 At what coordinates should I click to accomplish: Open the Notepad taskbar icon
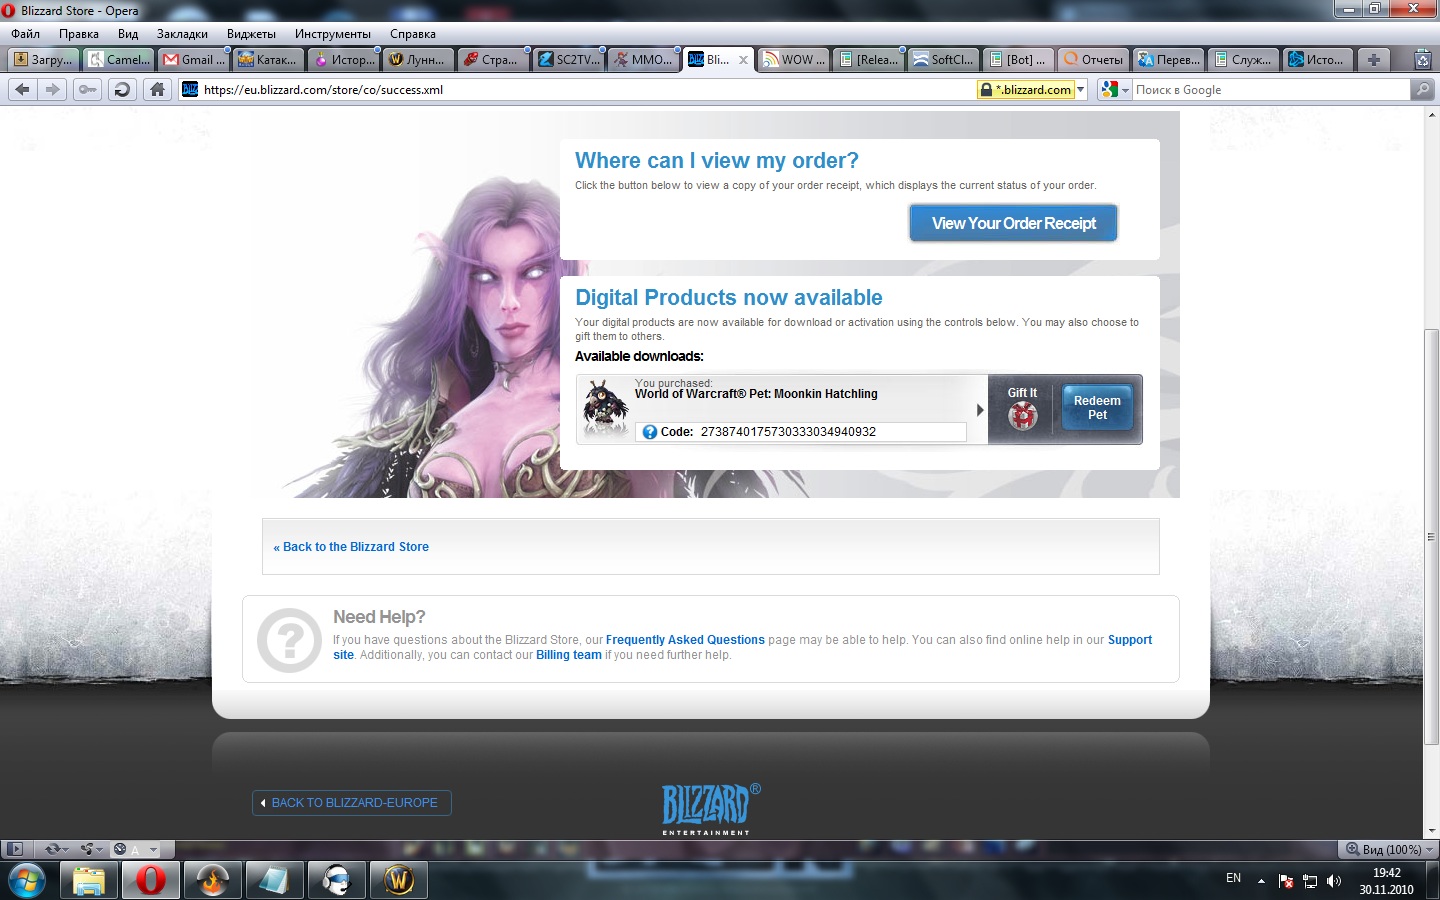coord(274,880)
